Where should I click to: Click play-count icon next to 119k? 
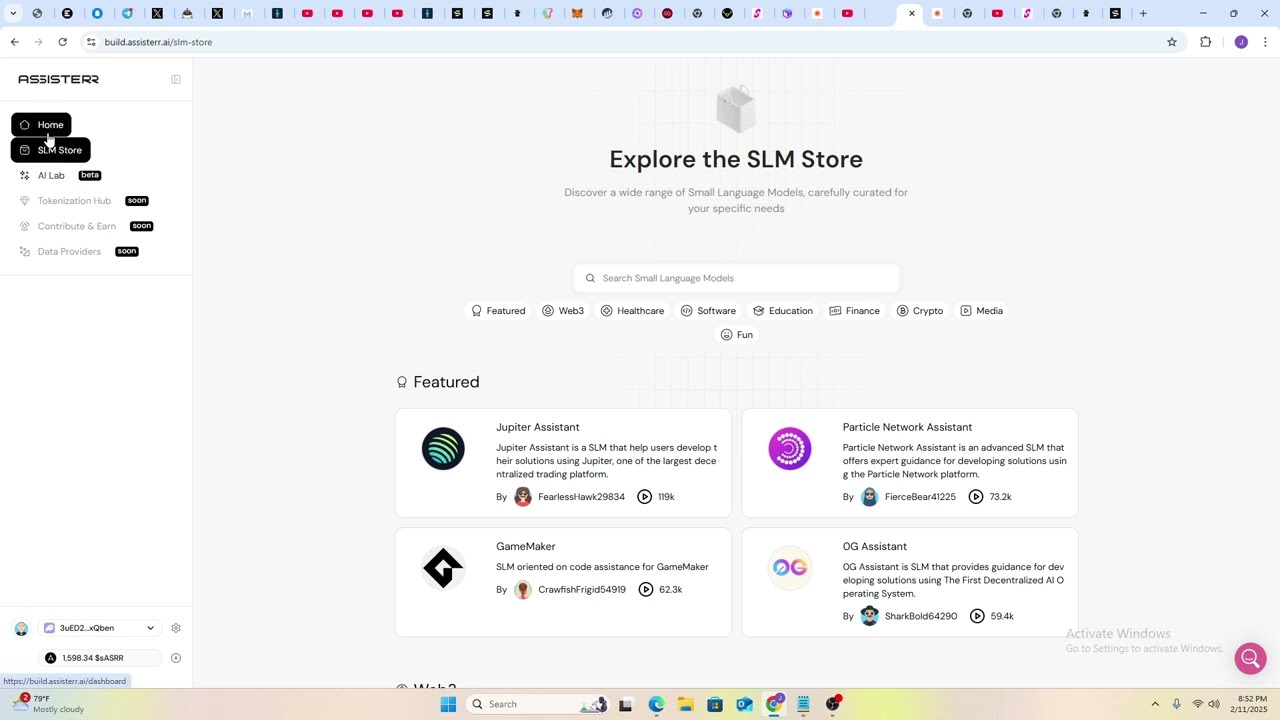pyautogui.click(x=645, y=497)
